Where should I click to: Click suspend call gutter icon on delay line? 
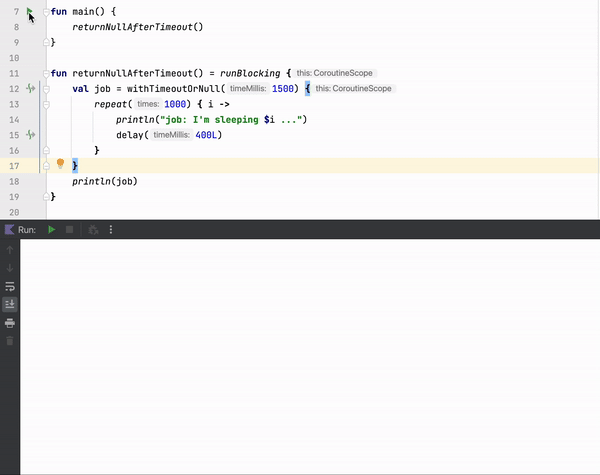tap(31, 135)
